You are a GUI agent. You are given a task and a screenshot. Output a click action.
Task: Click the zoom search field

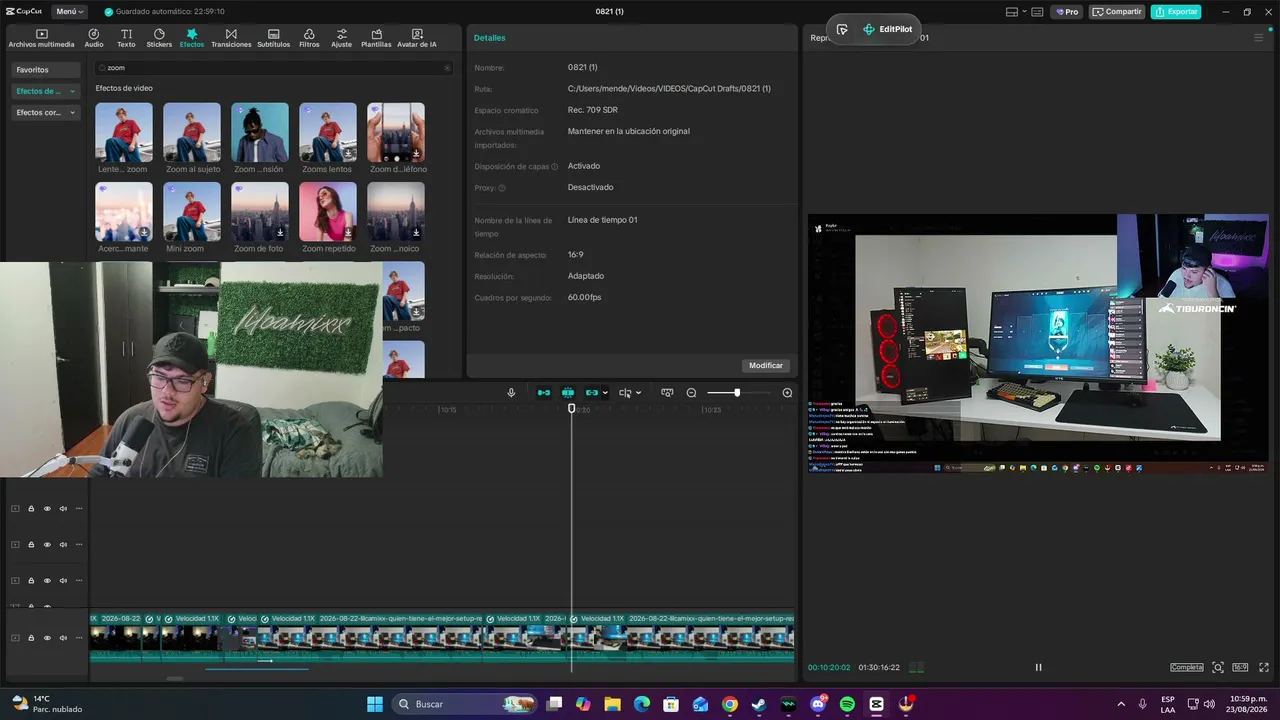point(273,68)
